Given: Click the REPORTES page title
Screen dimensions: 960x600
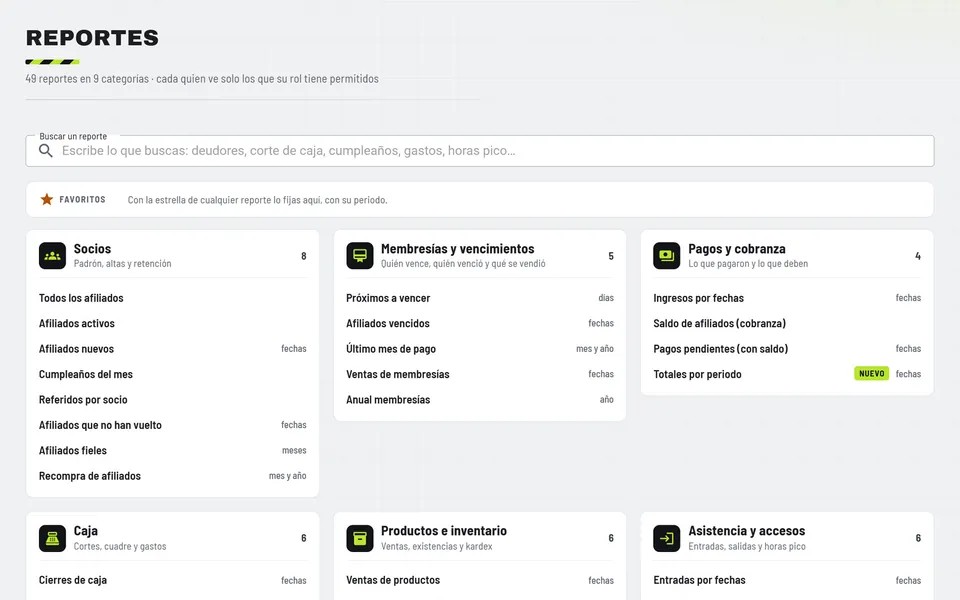Looking at the screenshot, I should 92,38.
